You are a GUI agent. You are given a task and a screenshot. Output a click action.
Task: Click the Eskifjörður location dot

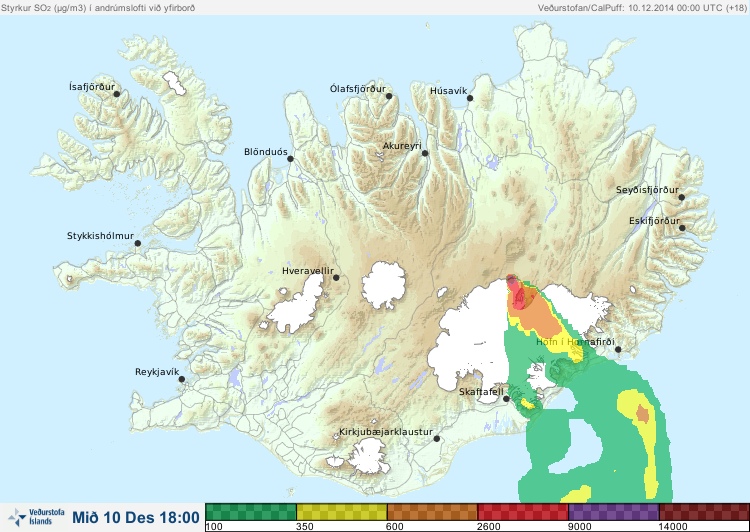click(682, 228)
